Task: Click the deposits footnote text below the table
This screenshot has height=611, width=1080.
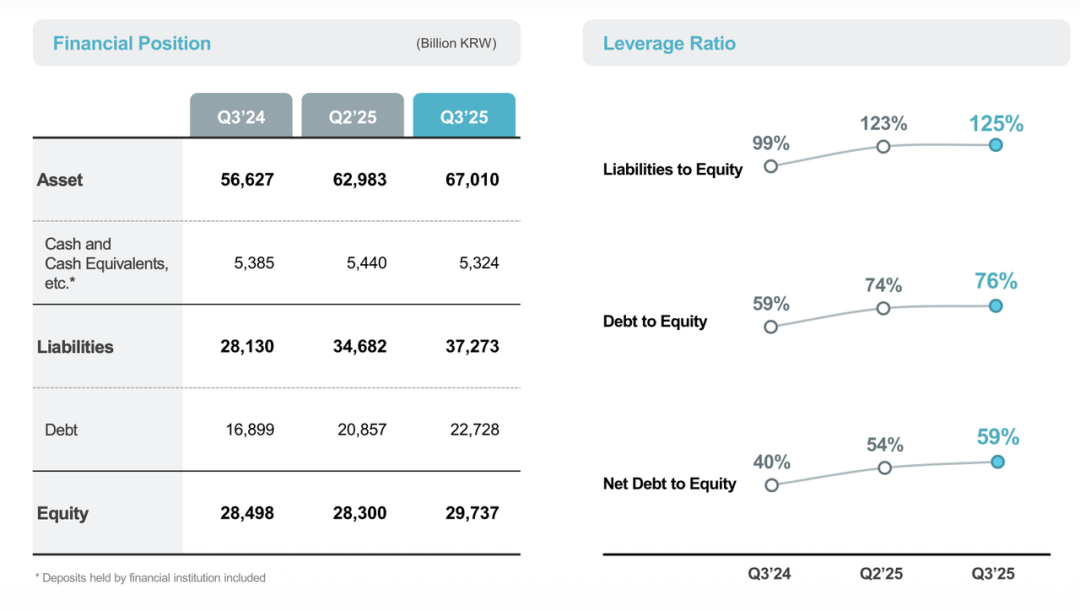Action: [150, 577]
